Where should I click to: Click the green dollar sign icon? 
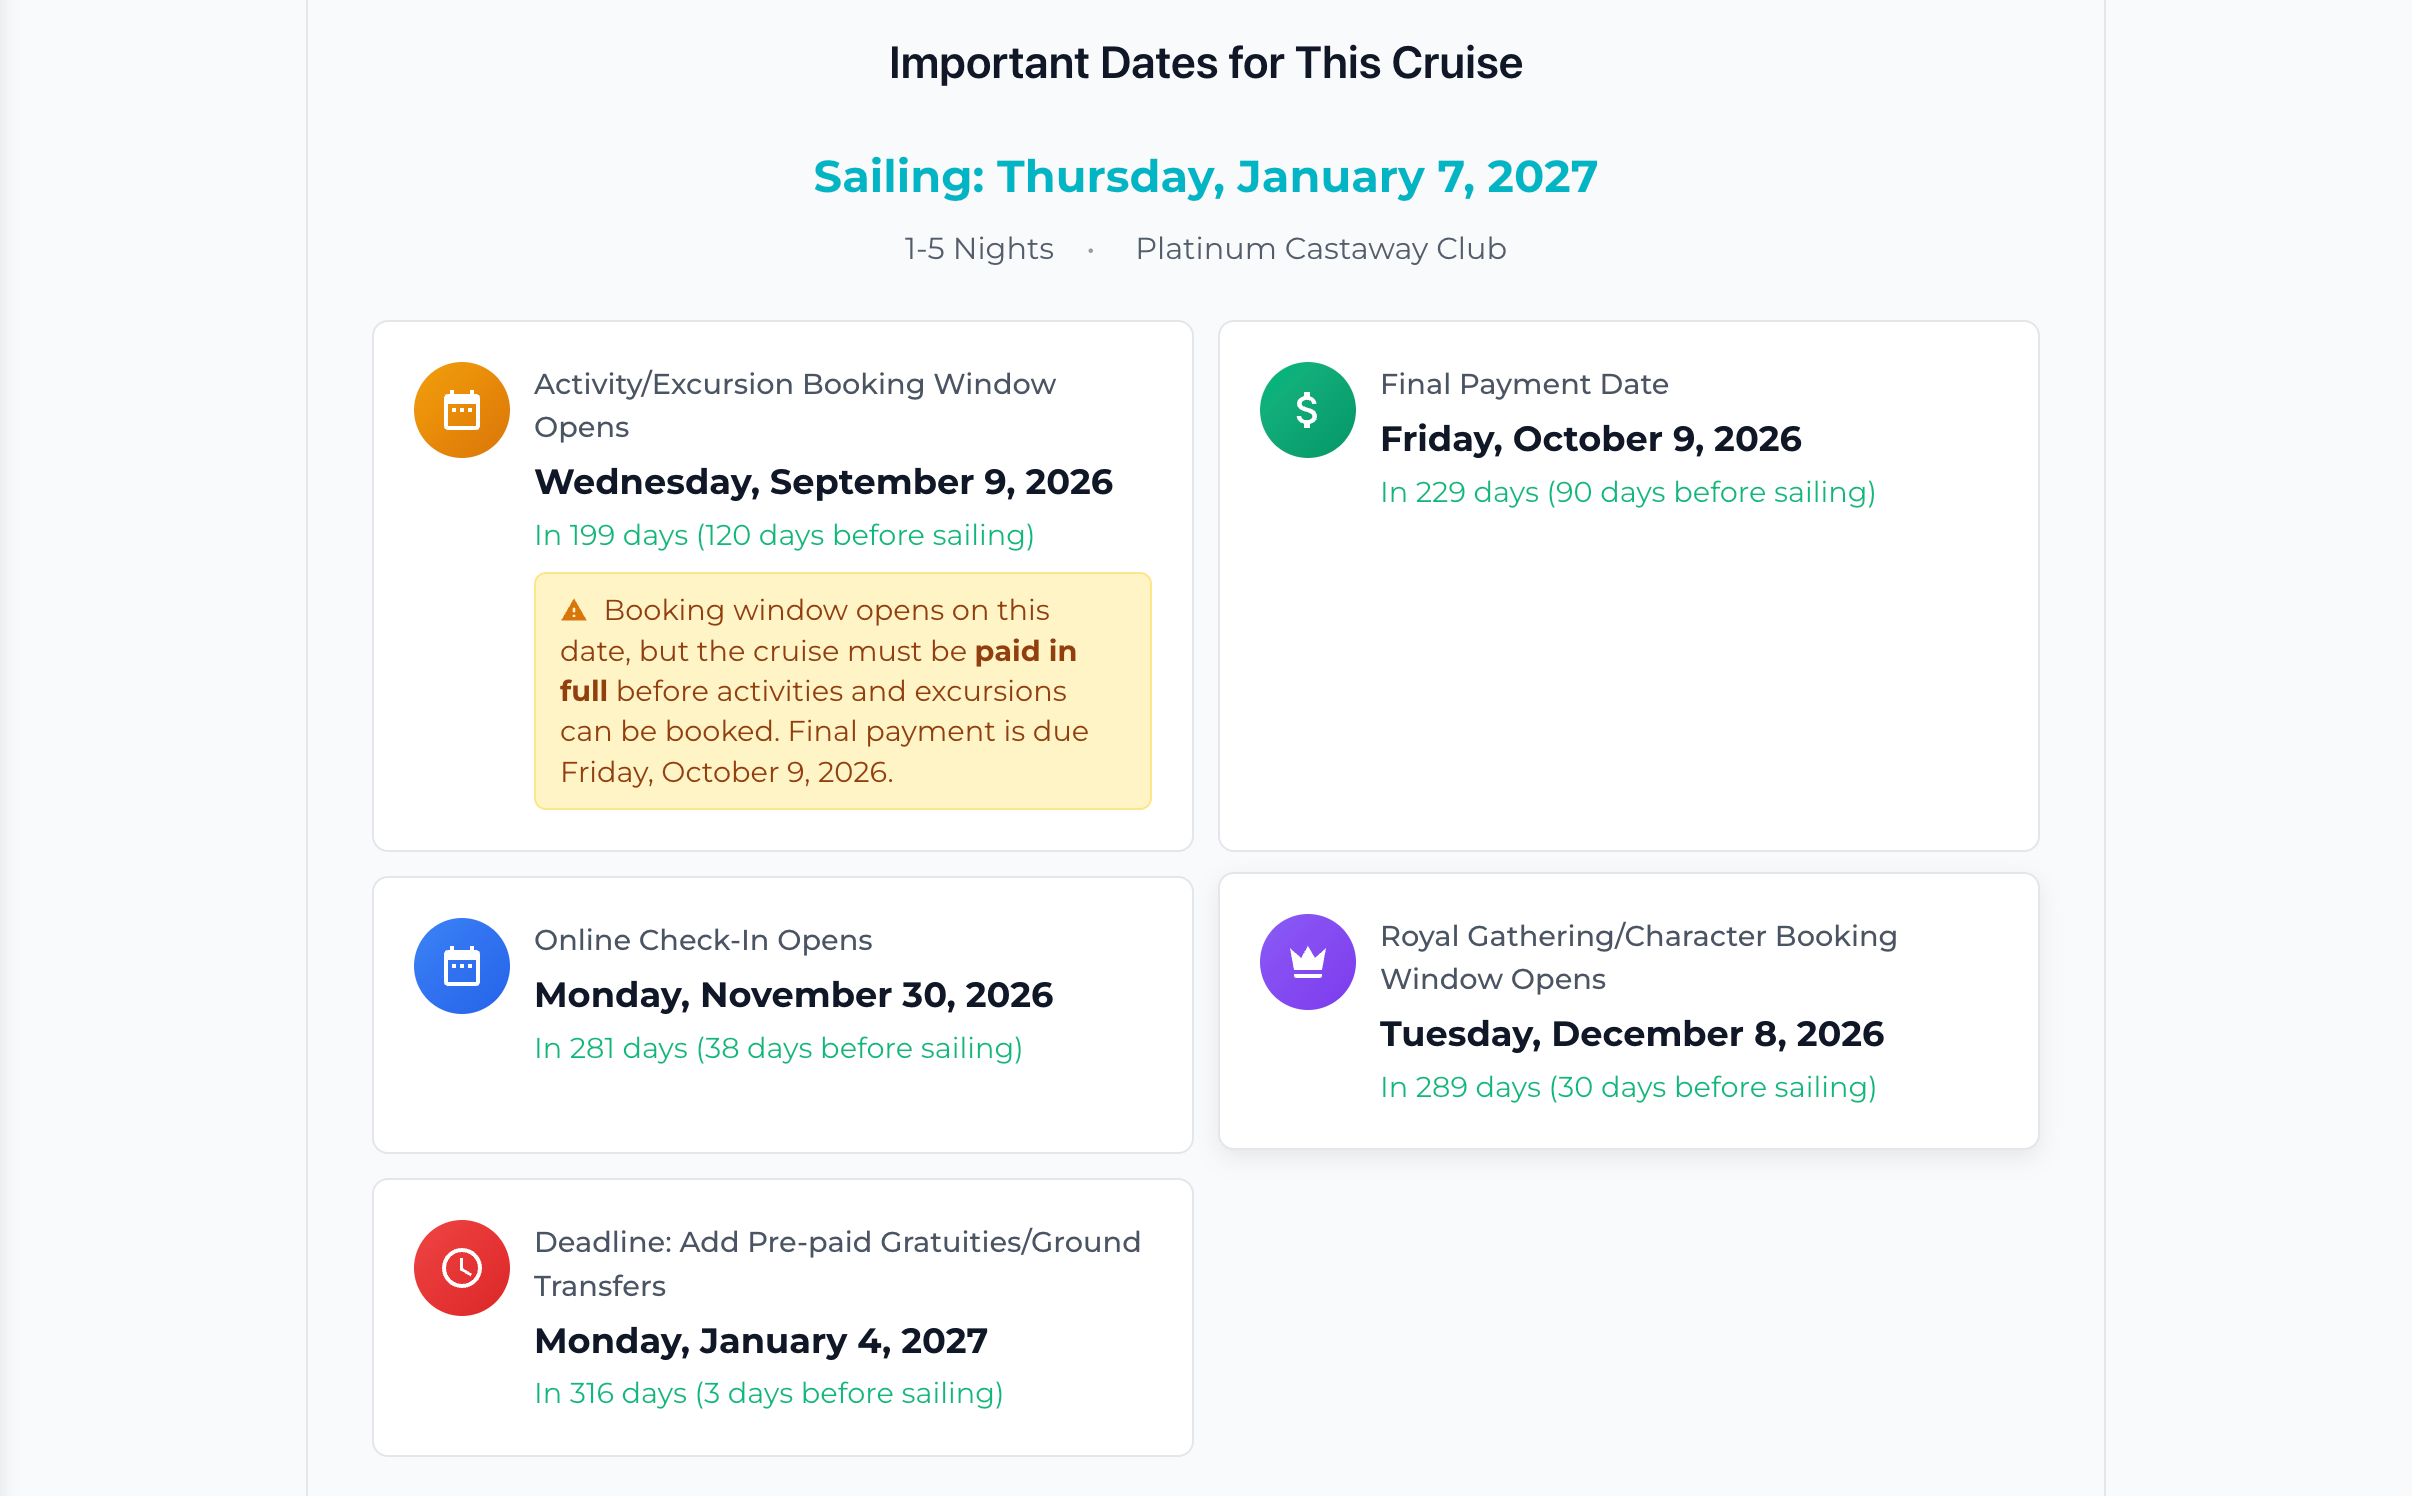click(1307, 409)
